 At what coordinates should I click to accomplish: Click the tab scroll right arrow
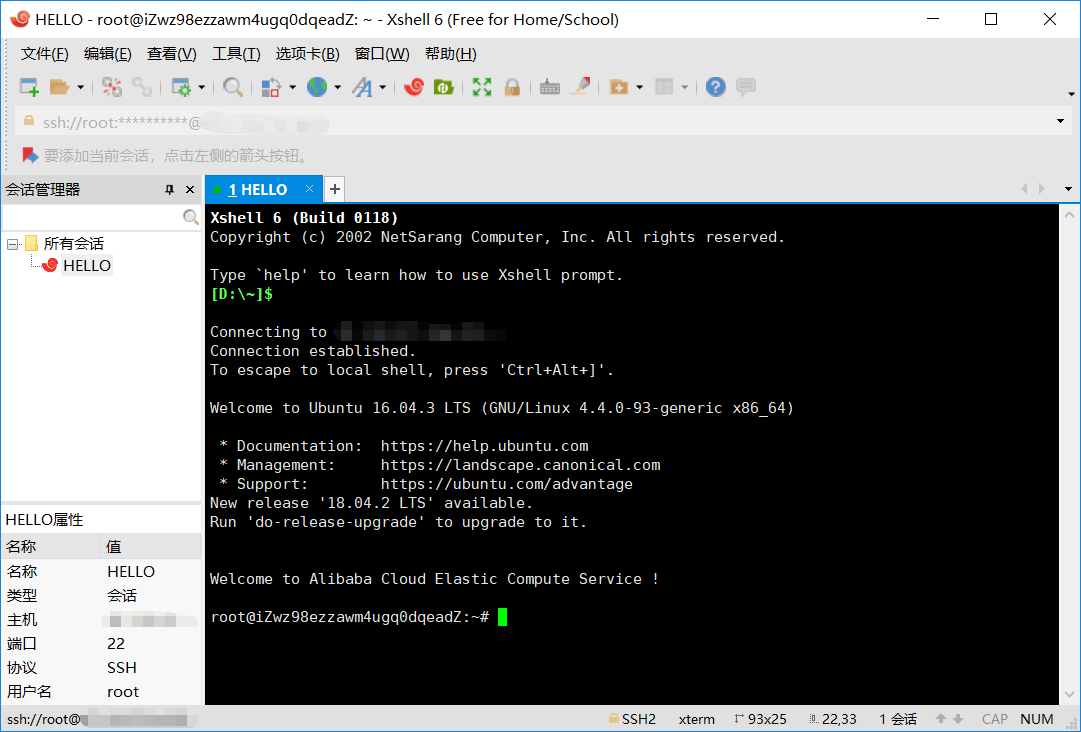coord(1042,189)
